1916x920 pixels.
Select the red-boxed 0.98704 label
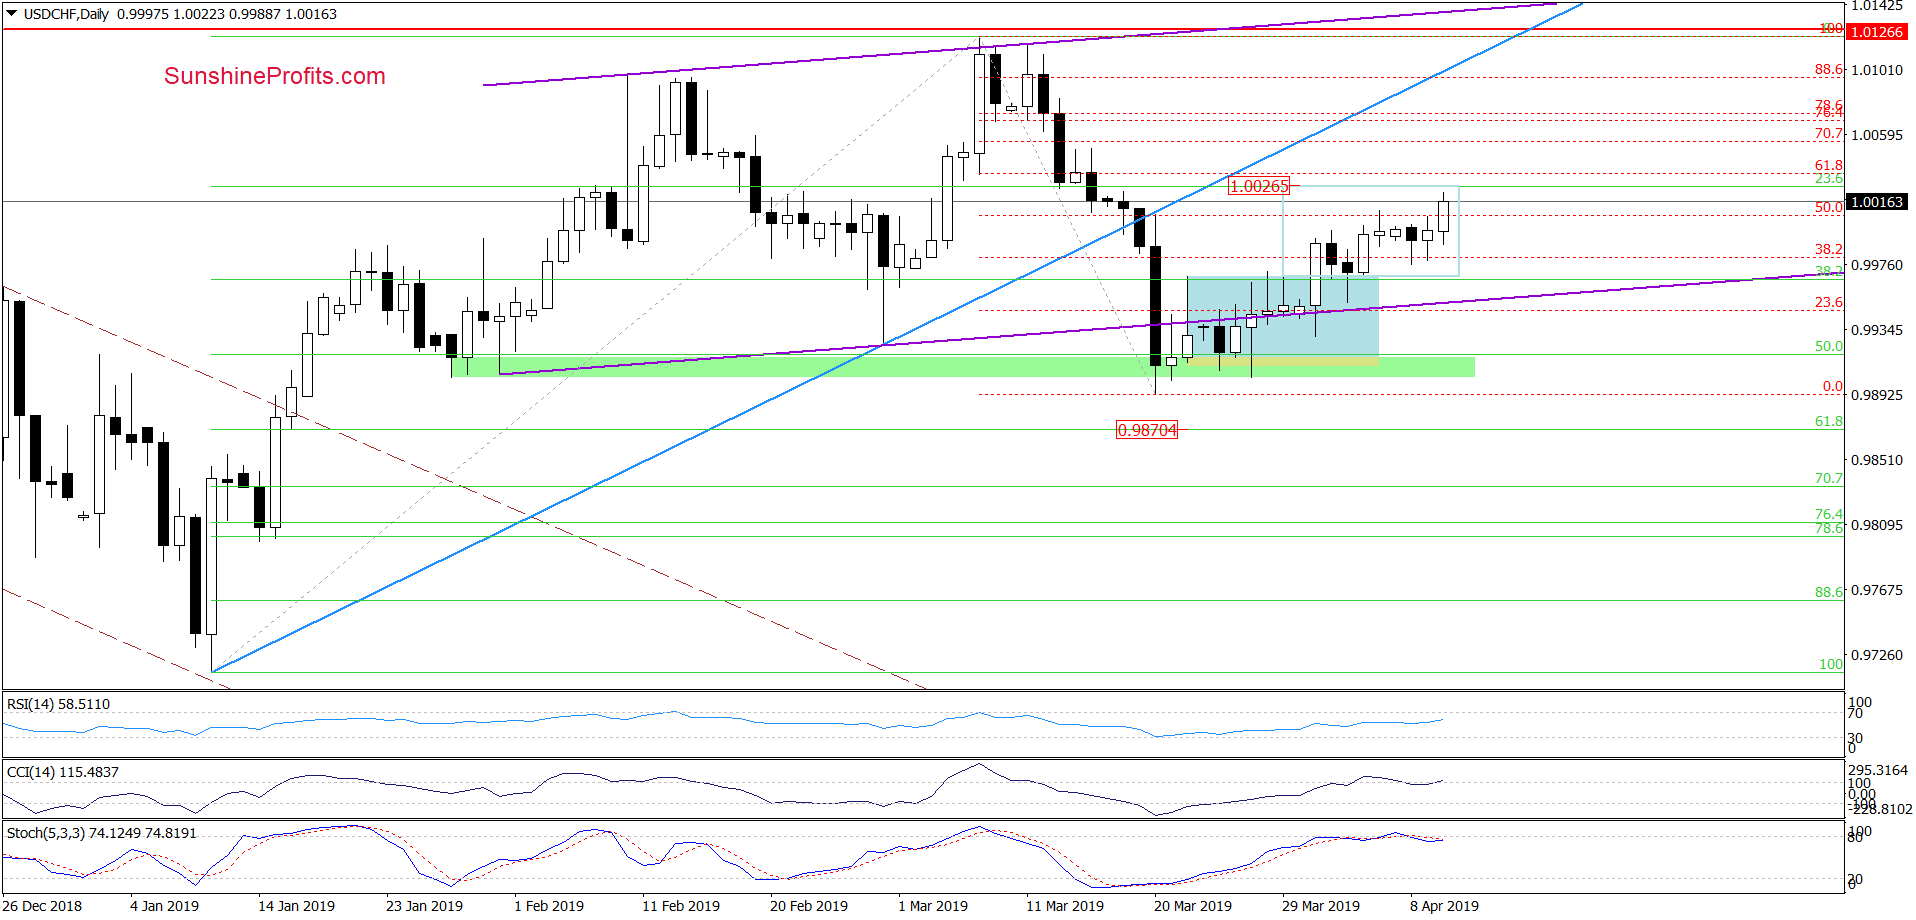point(1147,430)
